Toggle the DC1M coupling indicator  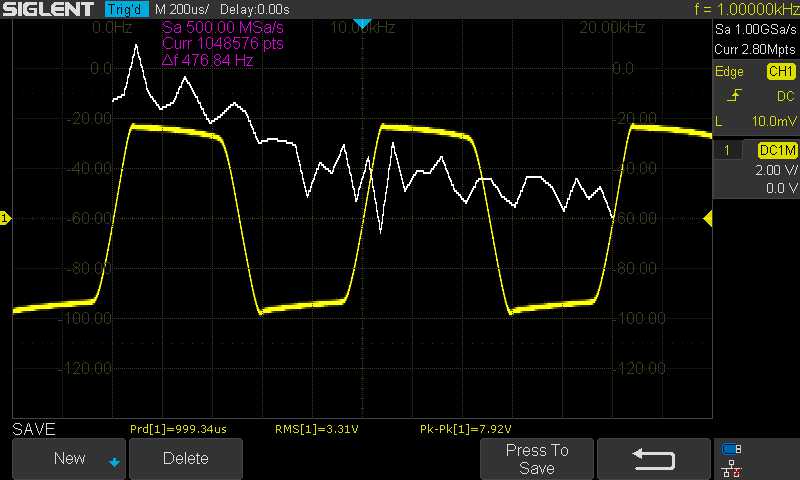pyautogui.click(x=776, y=150)
